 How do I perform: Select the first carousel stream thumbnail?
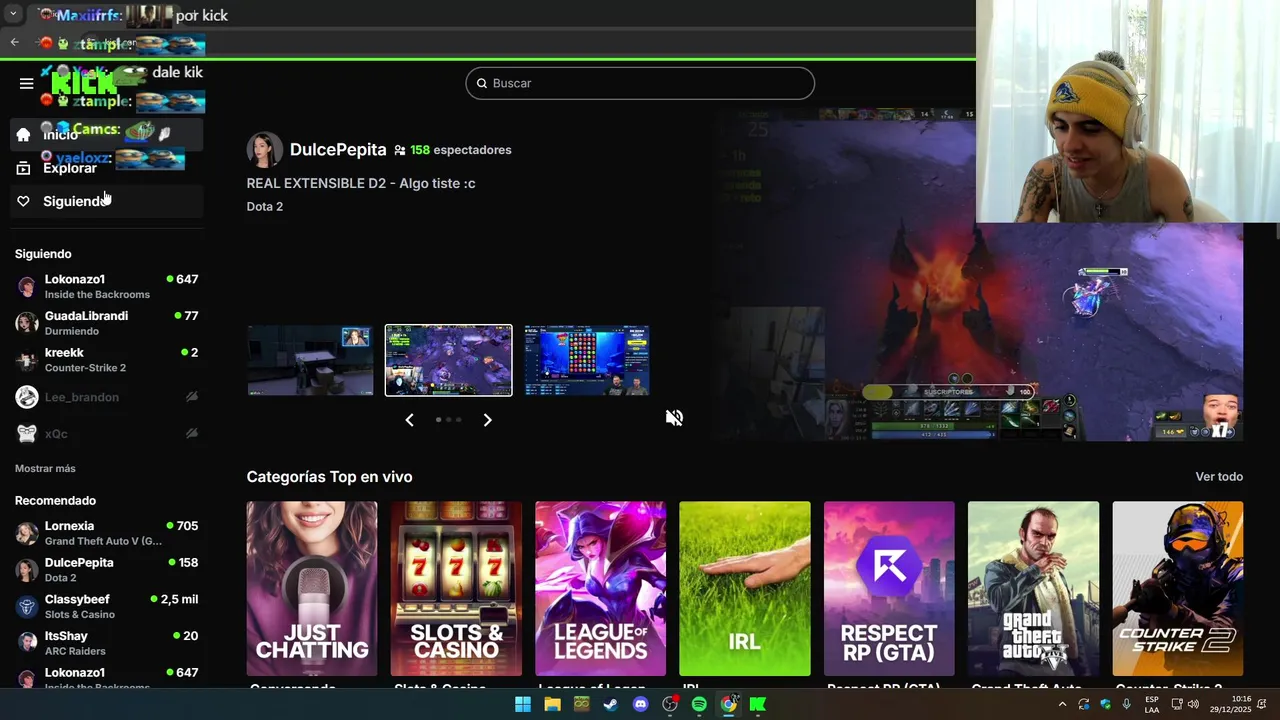click(x=310, y=360)
